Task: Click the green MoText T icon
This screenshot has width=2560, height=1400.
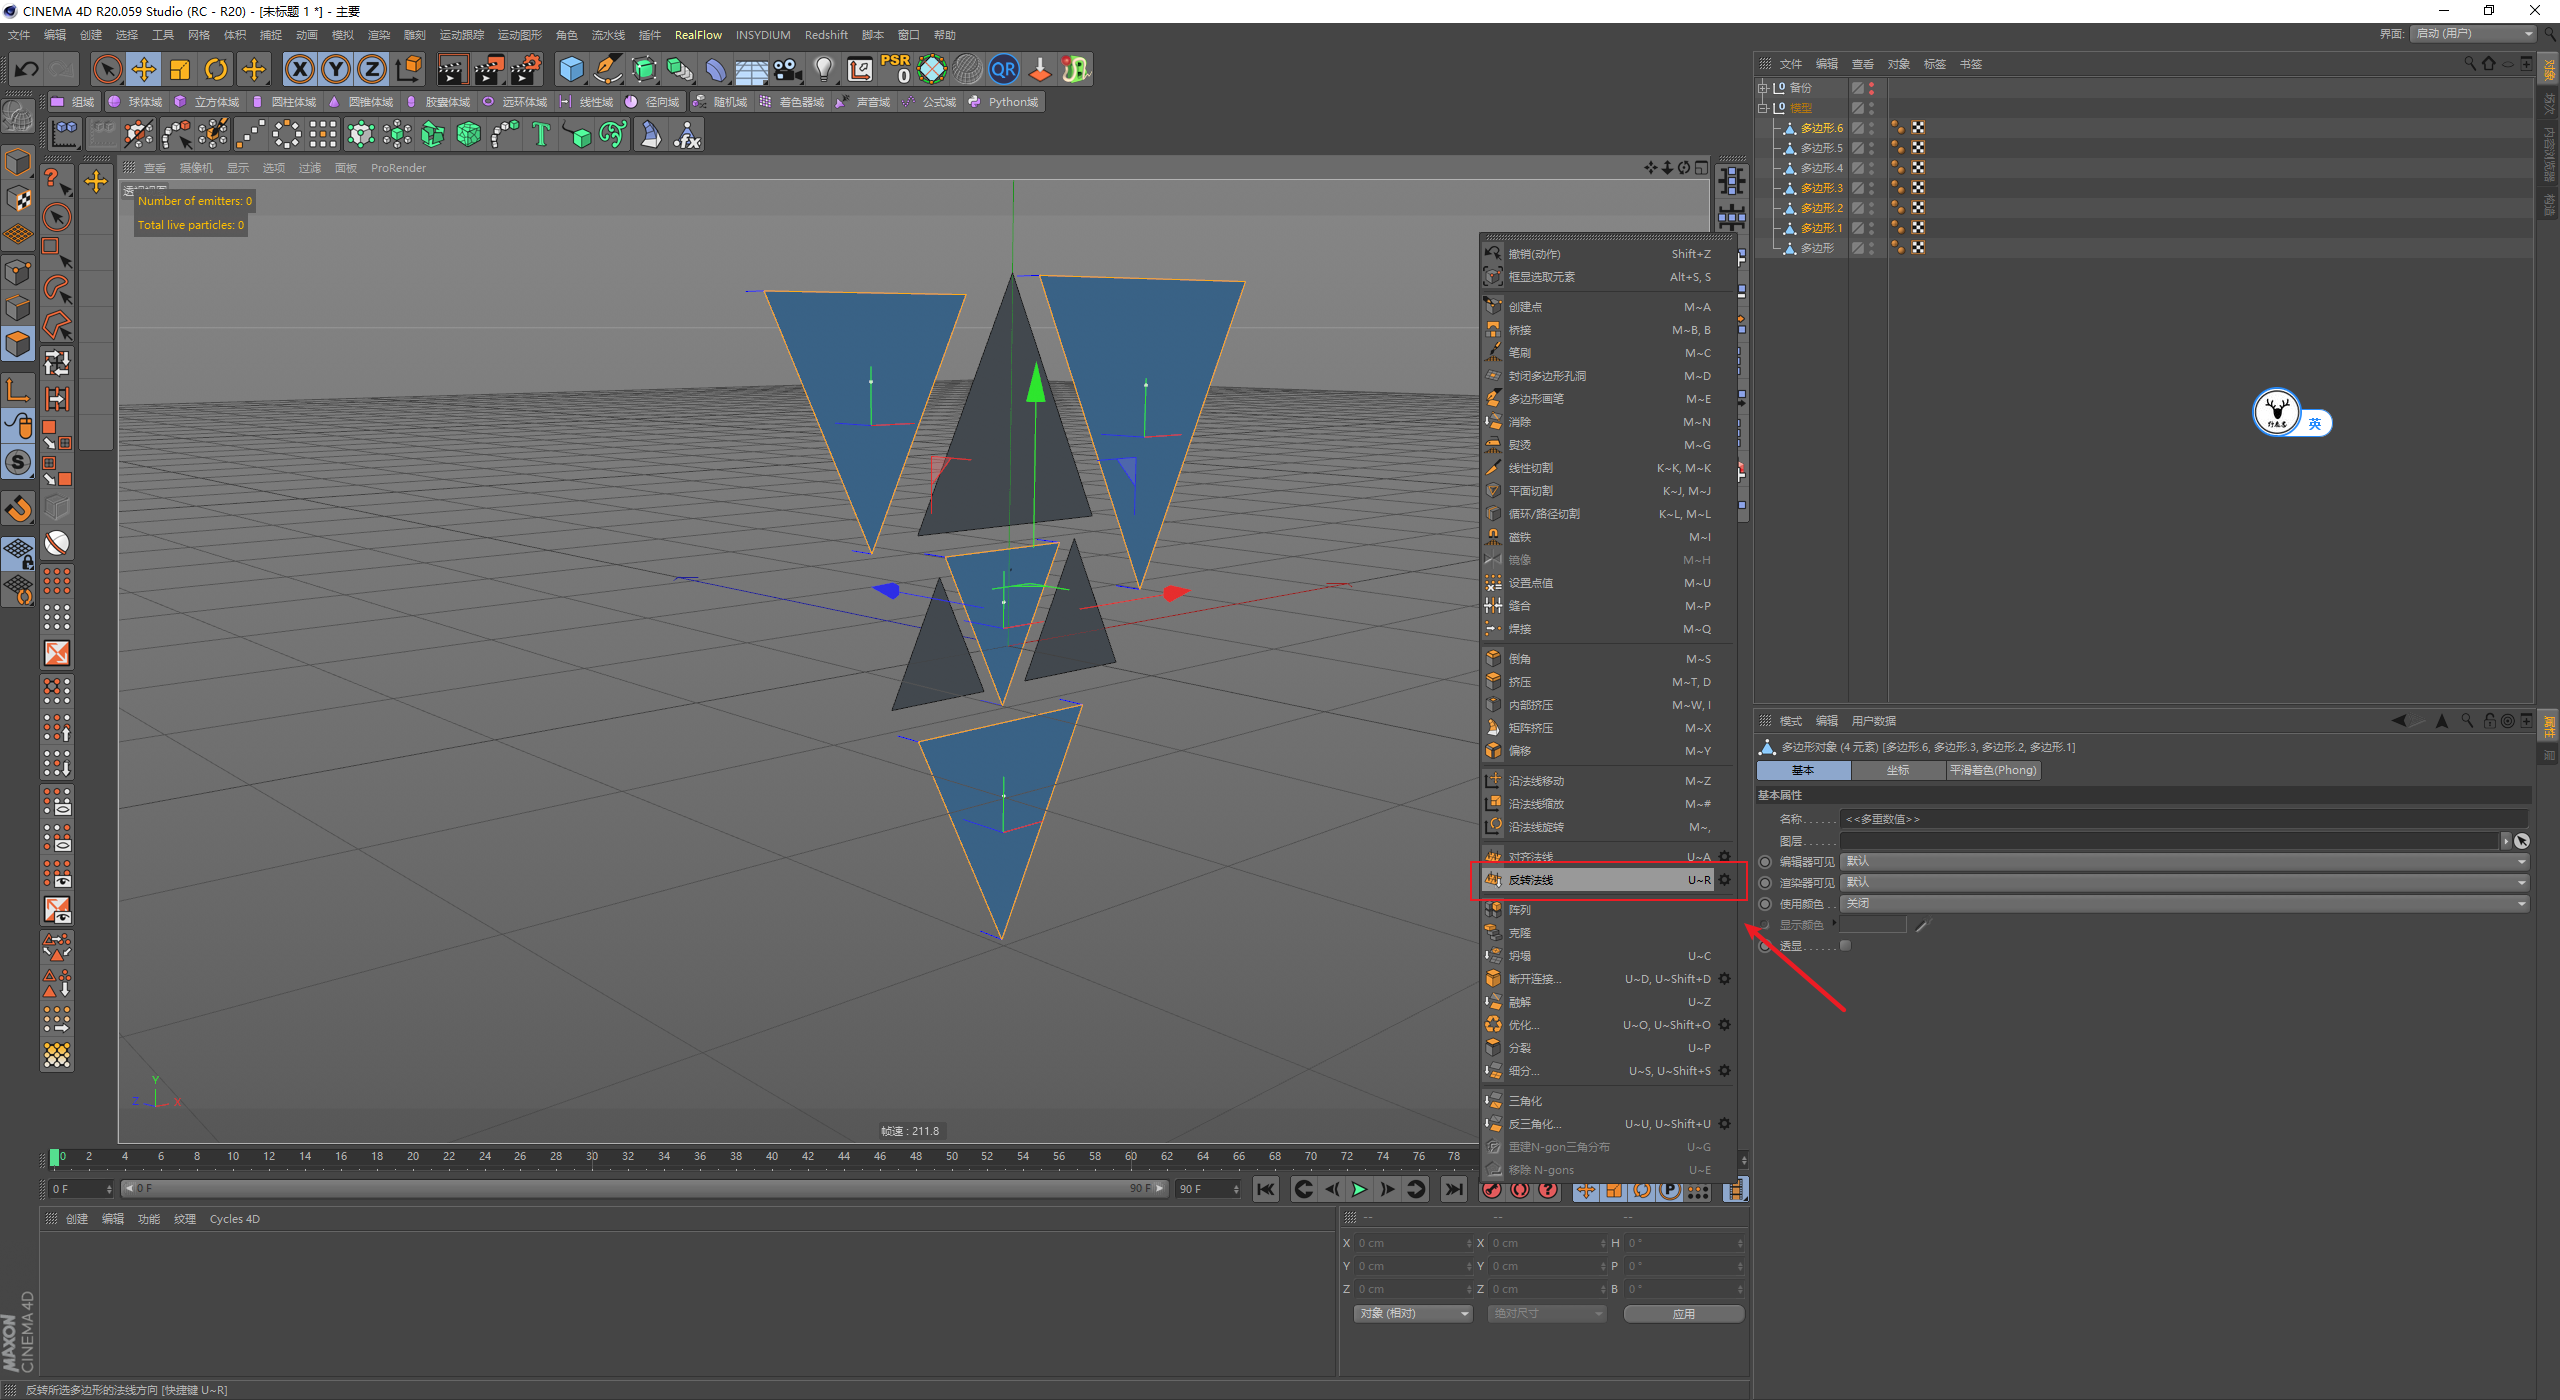Action: (x=541, y=134)
